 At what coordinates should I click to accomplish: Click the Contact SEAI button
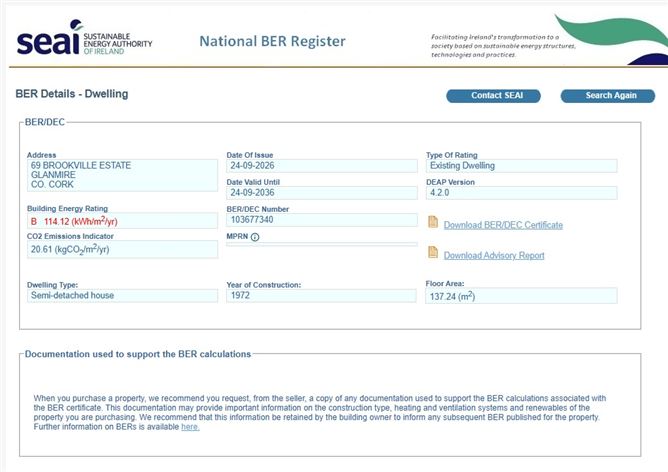point(493,96)
